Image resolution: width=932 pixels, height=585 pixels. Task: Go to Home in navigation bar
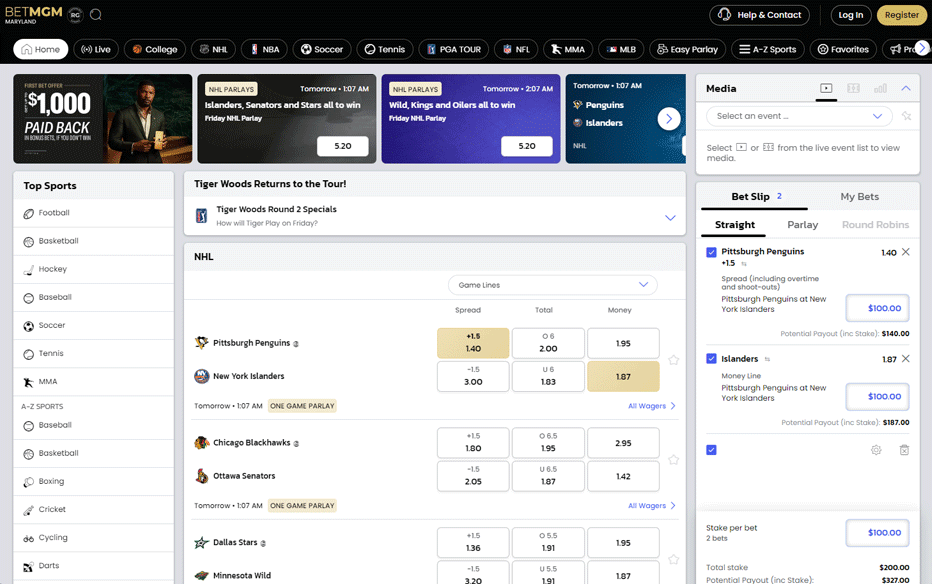(x=41, y=49)
